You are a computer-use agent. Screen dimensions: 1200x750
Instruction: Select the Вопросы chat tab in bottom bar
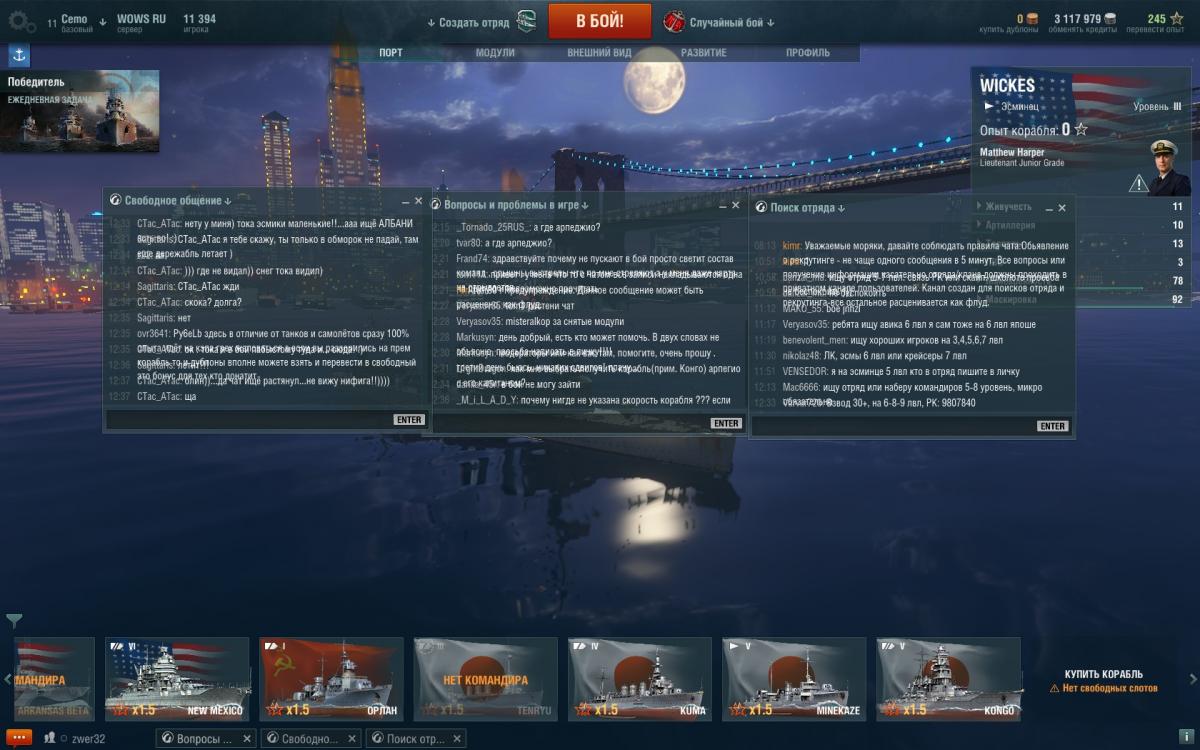click(205, 739)
